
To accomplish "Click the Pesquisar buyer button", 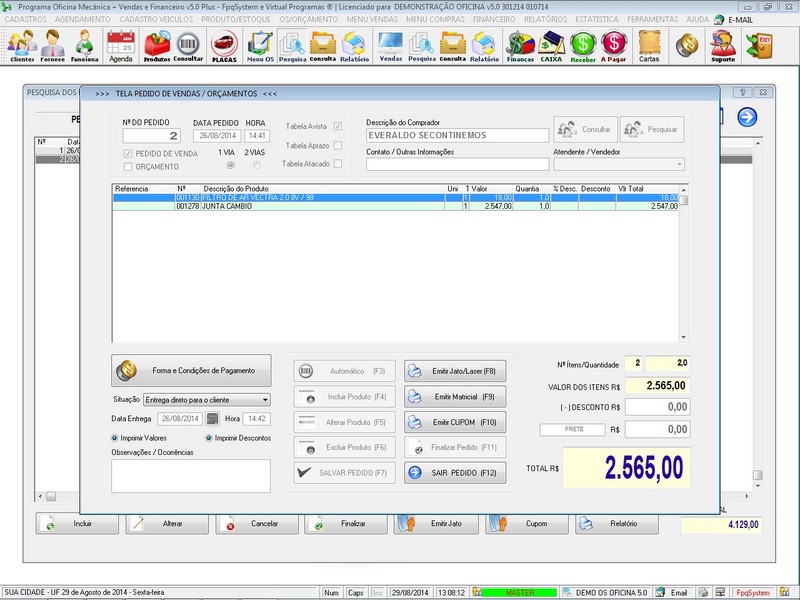I will pos(652,130).
